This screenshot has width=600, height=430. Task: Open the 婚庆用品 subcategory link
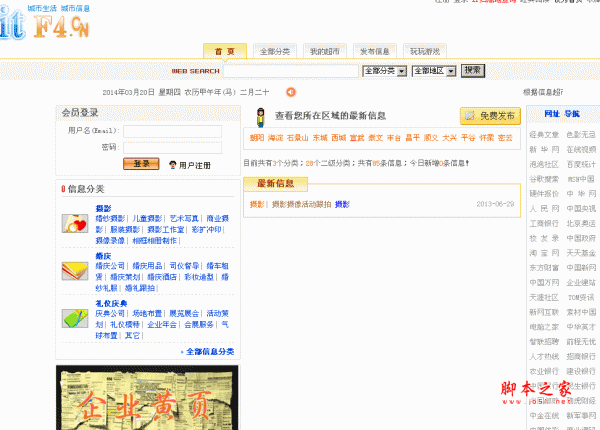point(147,266)
